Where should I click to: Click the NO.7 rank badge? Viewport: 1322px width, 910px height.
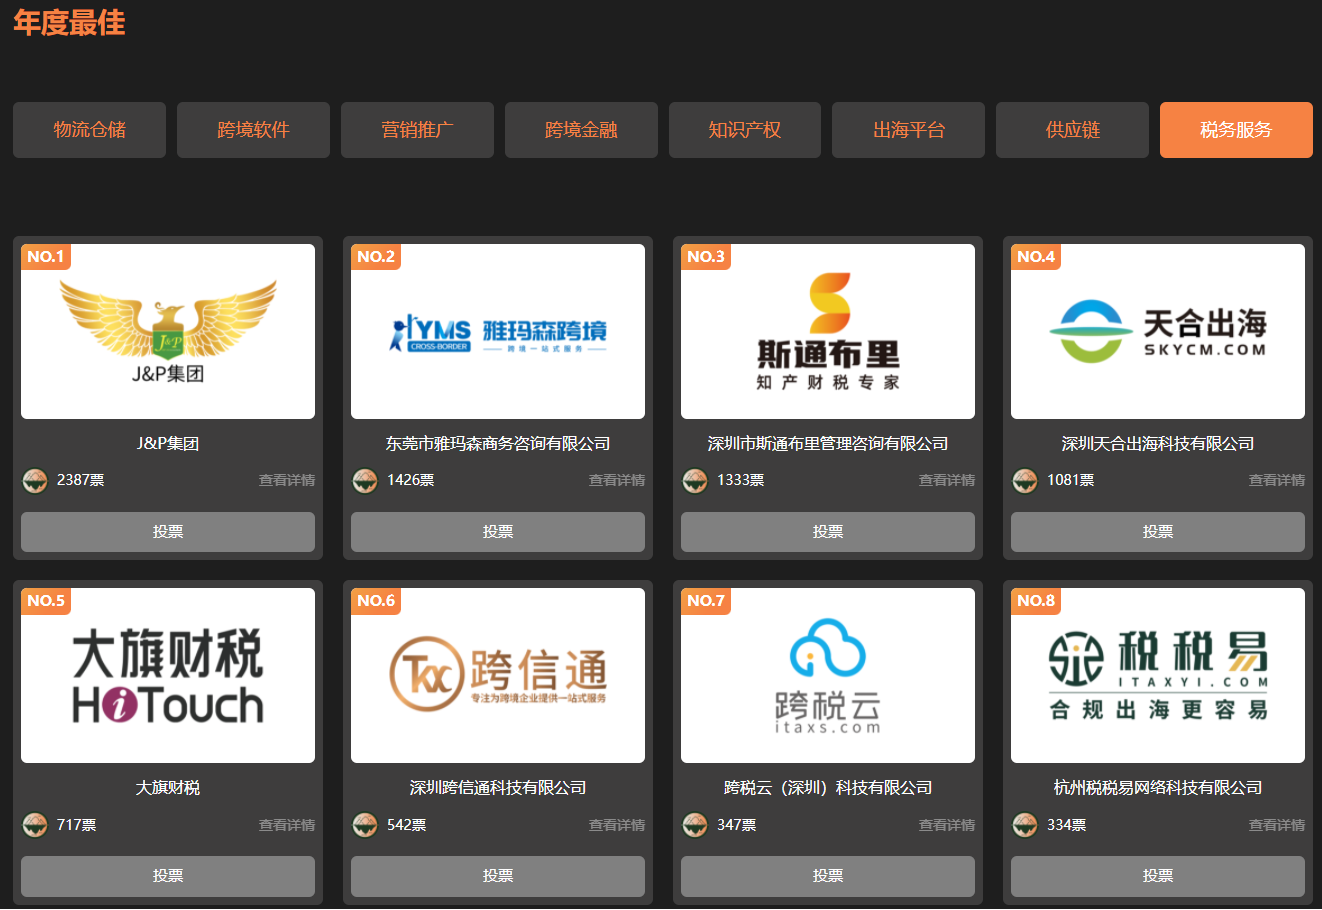click(x=706, y=601)
